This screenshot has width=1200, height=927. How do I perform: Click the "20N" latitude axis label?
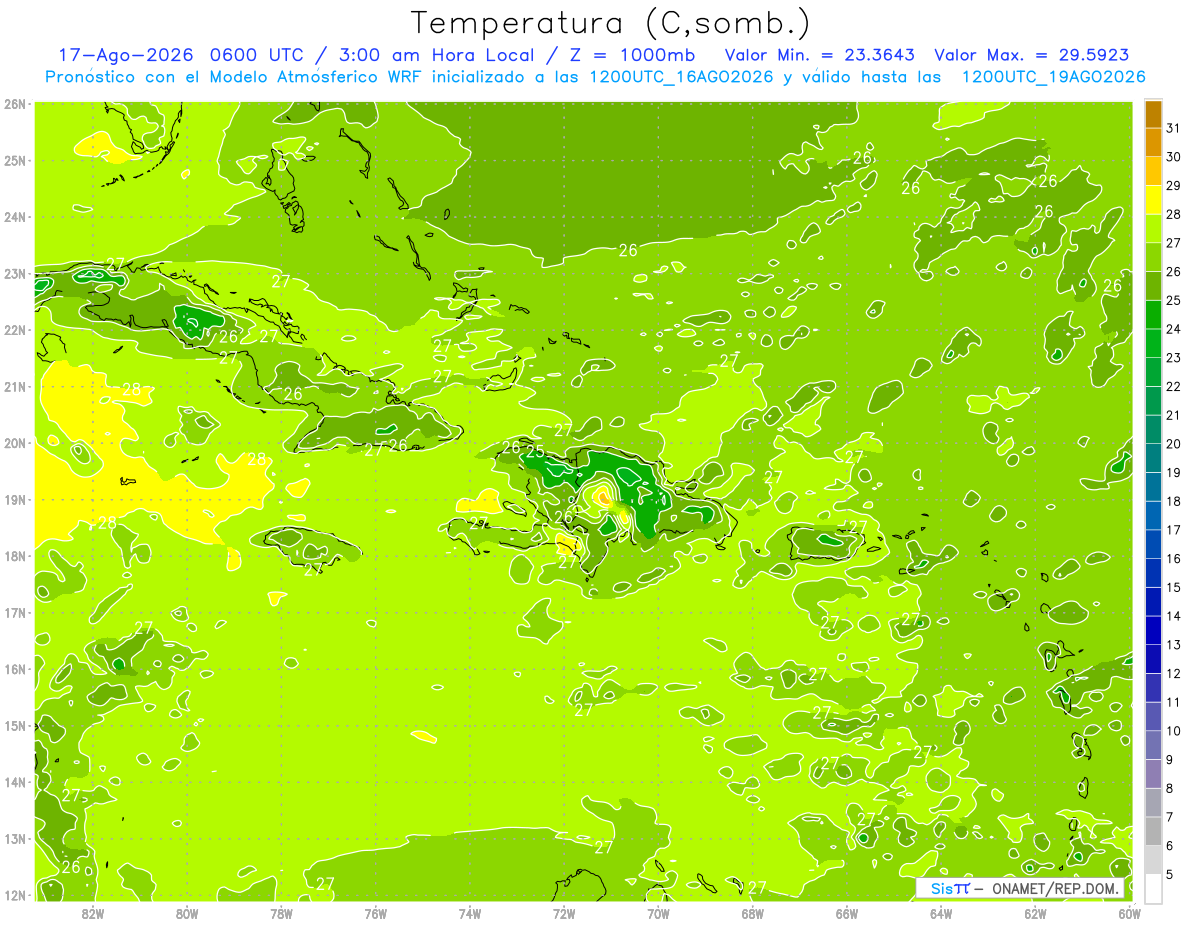click(x=14, y=443)
